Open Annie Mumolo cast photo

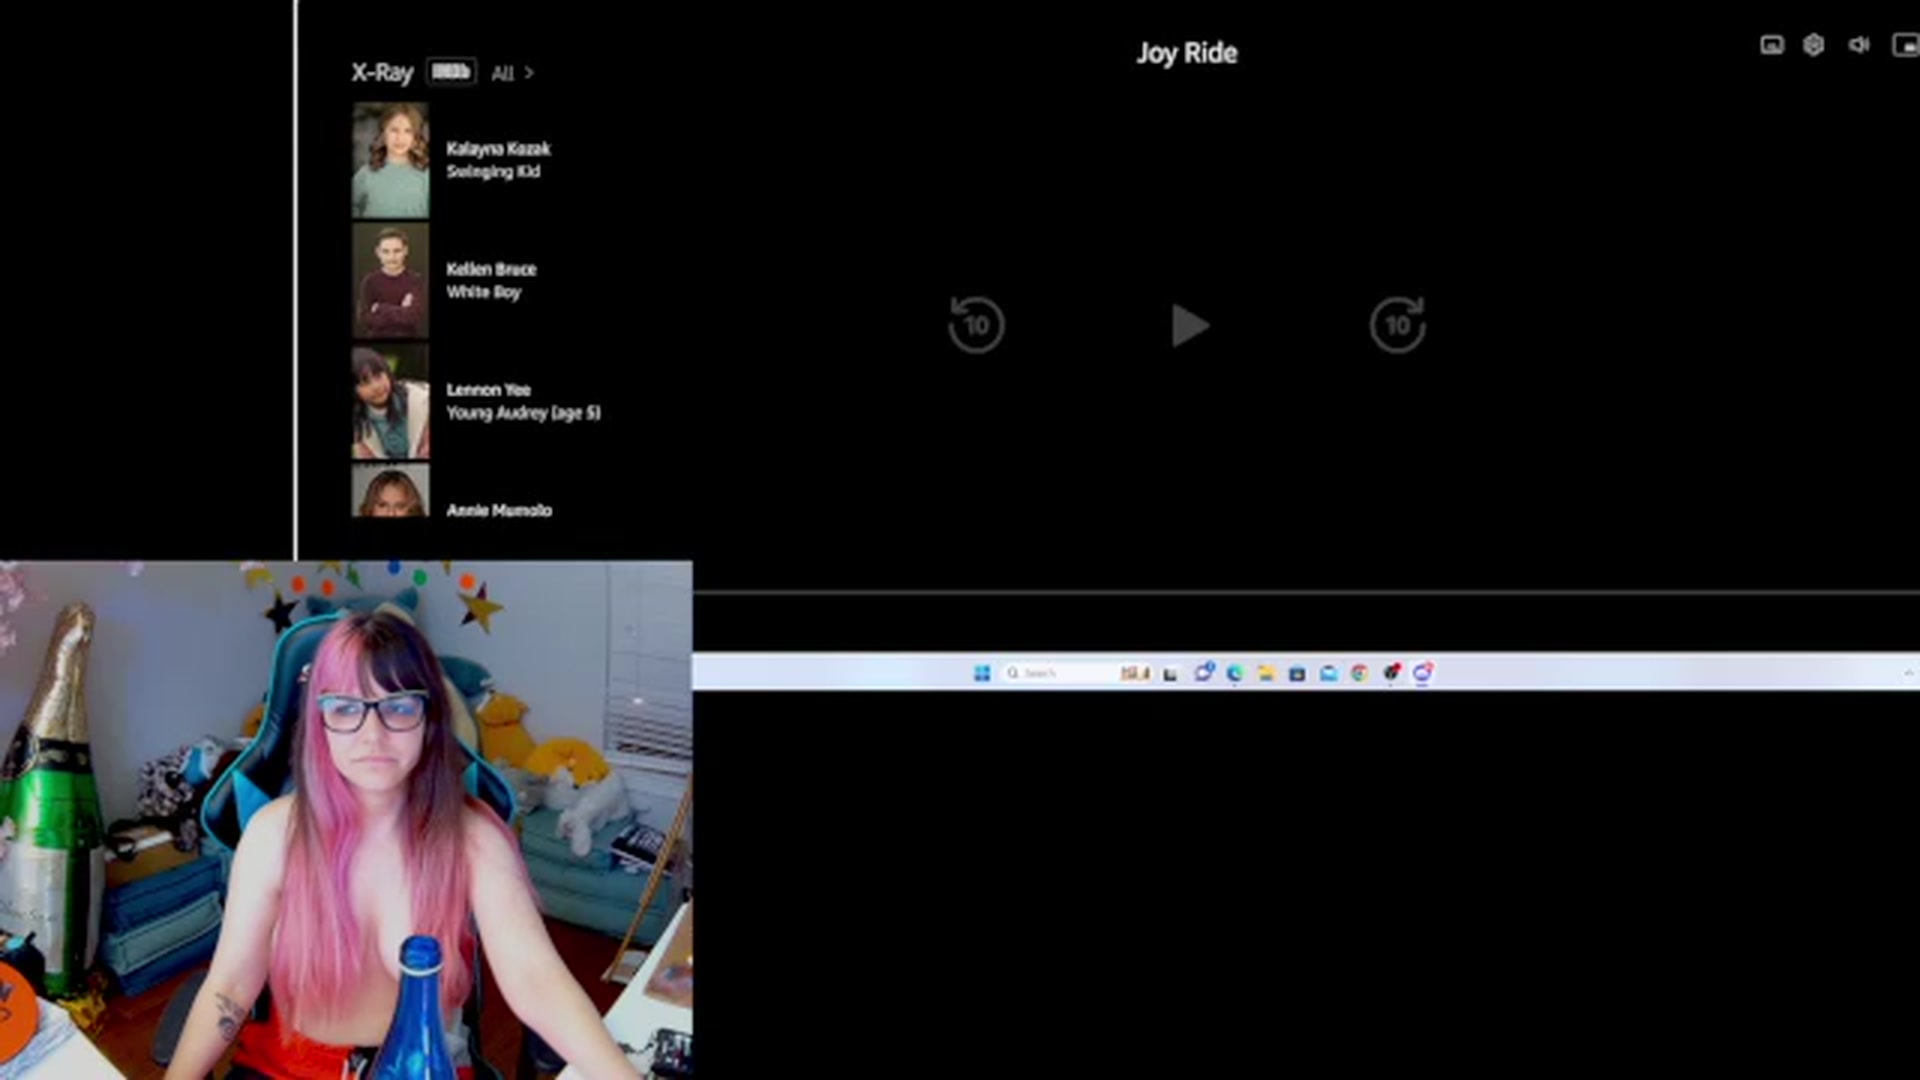tap(390, 490)
